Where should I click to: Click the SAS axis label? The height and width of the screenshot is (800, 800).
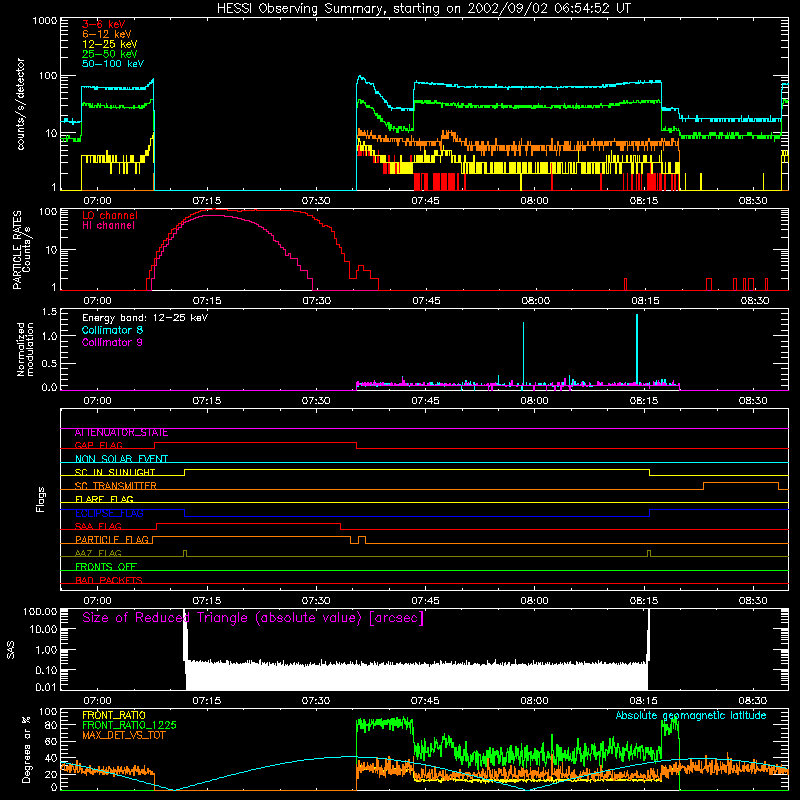point(11,650)
